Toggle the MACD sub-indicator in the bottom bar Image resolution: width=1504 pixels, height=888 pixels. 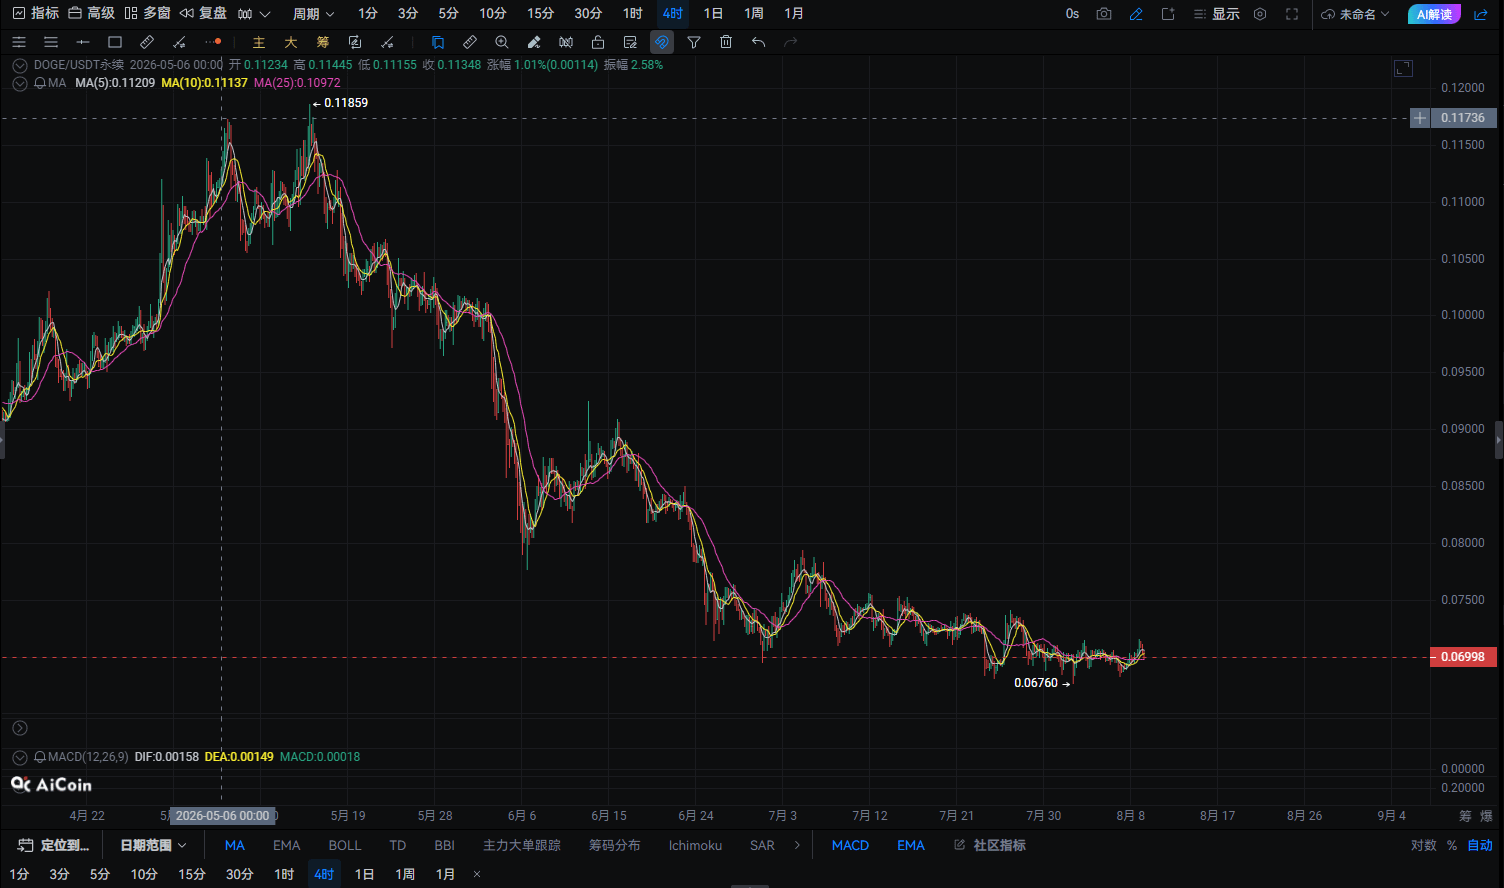(850, 846)
